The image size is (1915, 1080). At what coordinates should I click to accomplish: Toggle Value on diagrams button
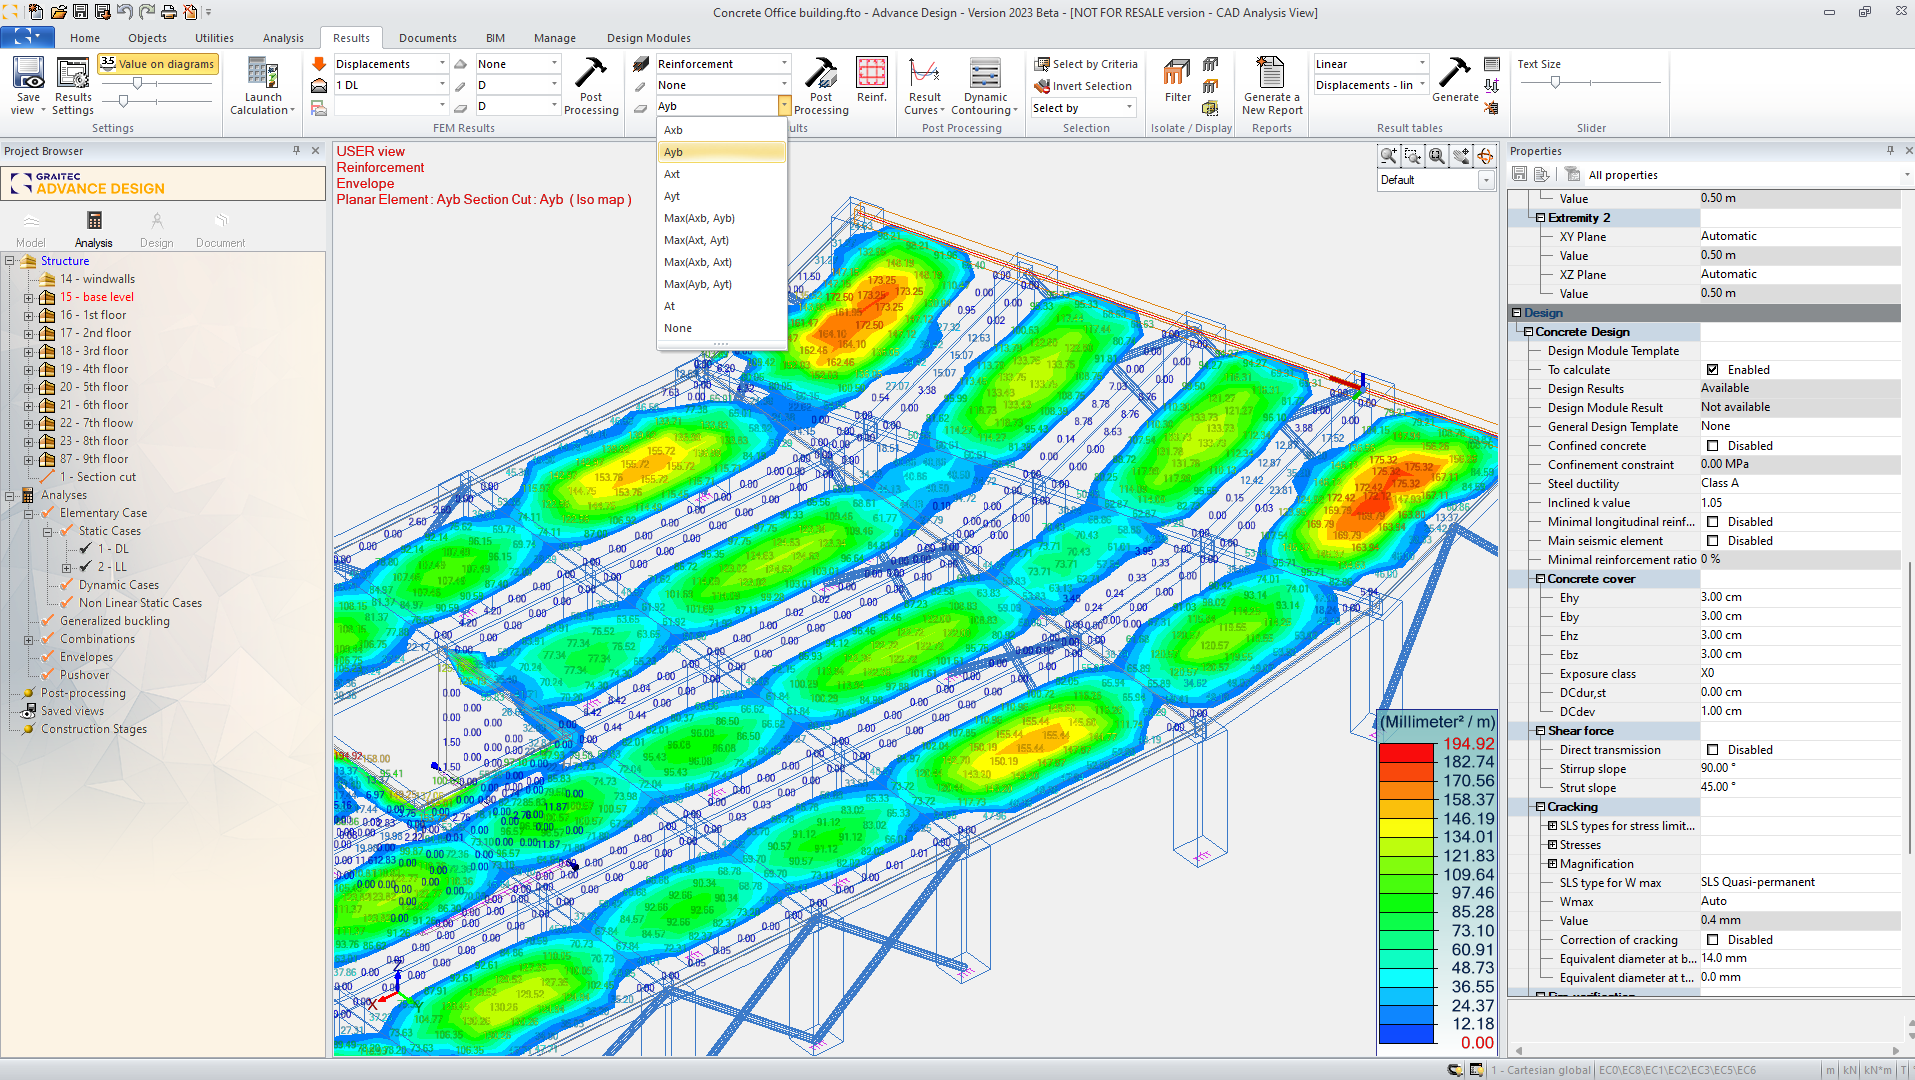click(x=158, y=64)
